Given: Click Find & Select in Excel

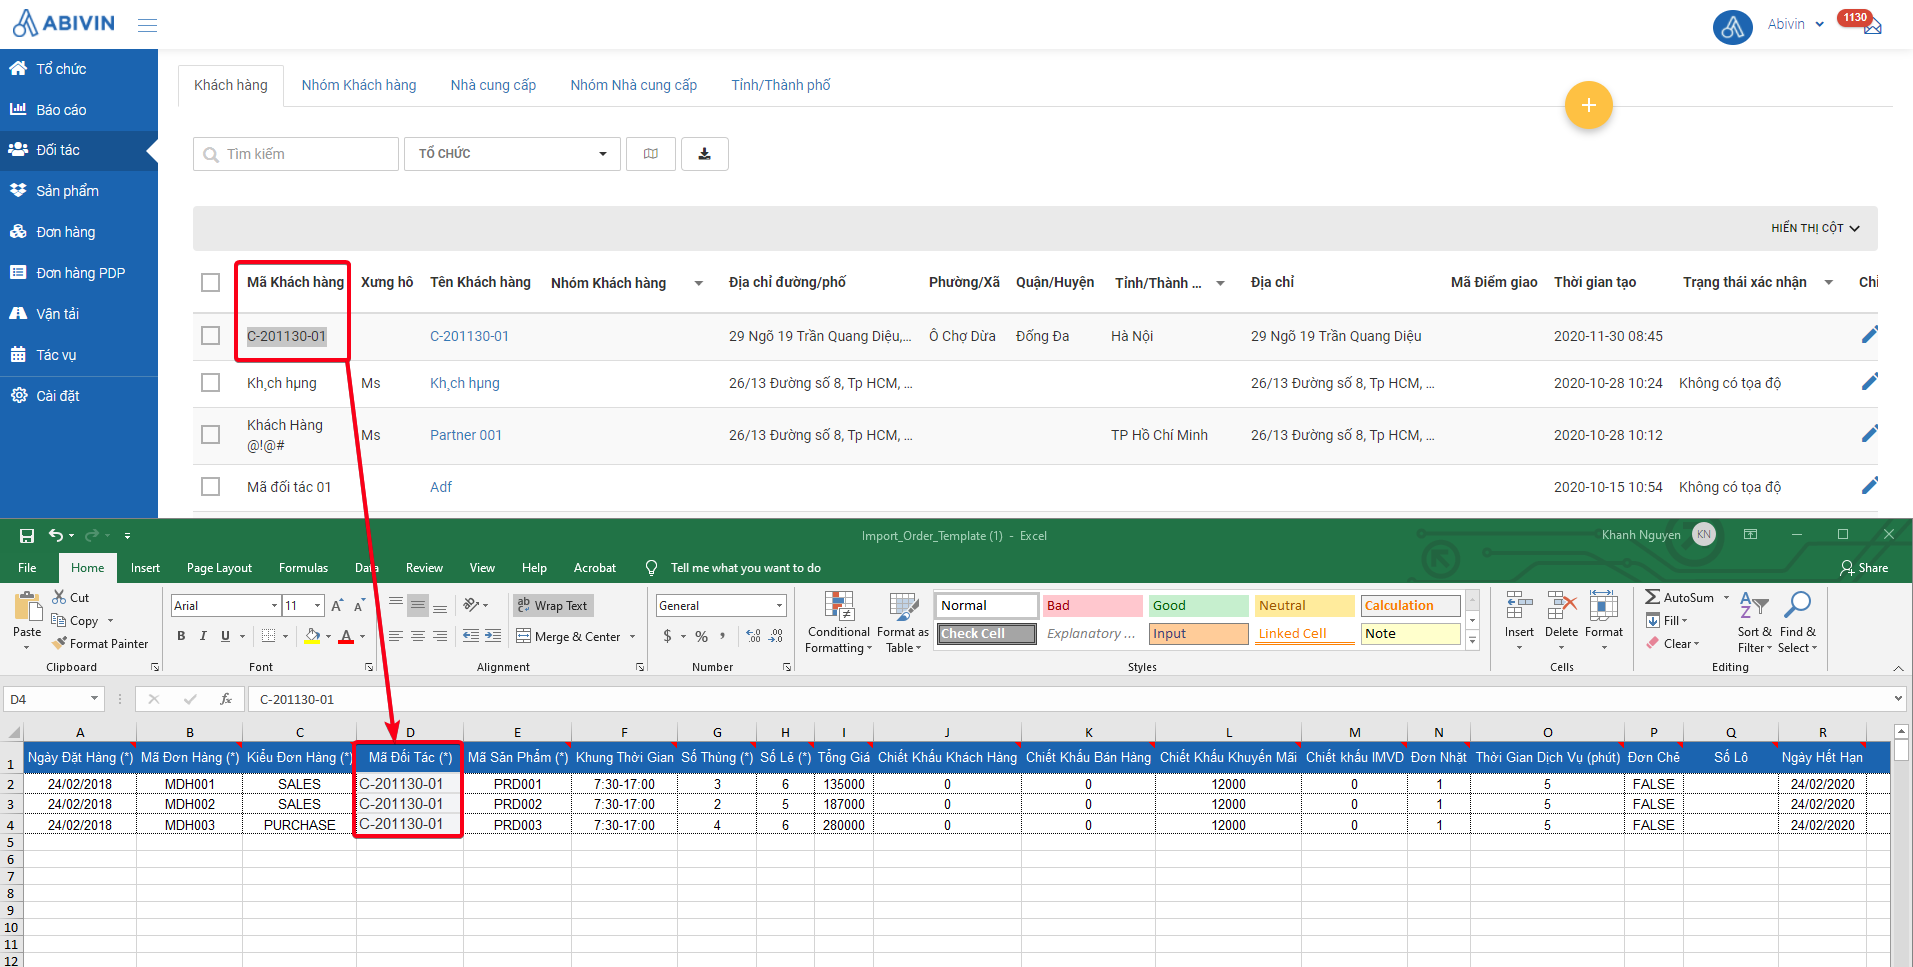Looking at the screenshot, I should [1797, 622].
